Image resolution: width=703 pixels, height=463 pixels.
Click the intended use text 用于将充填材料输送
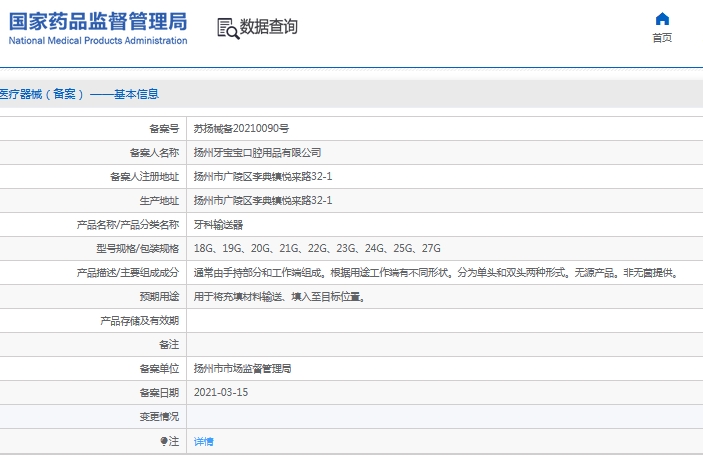(x=280, y=296)
